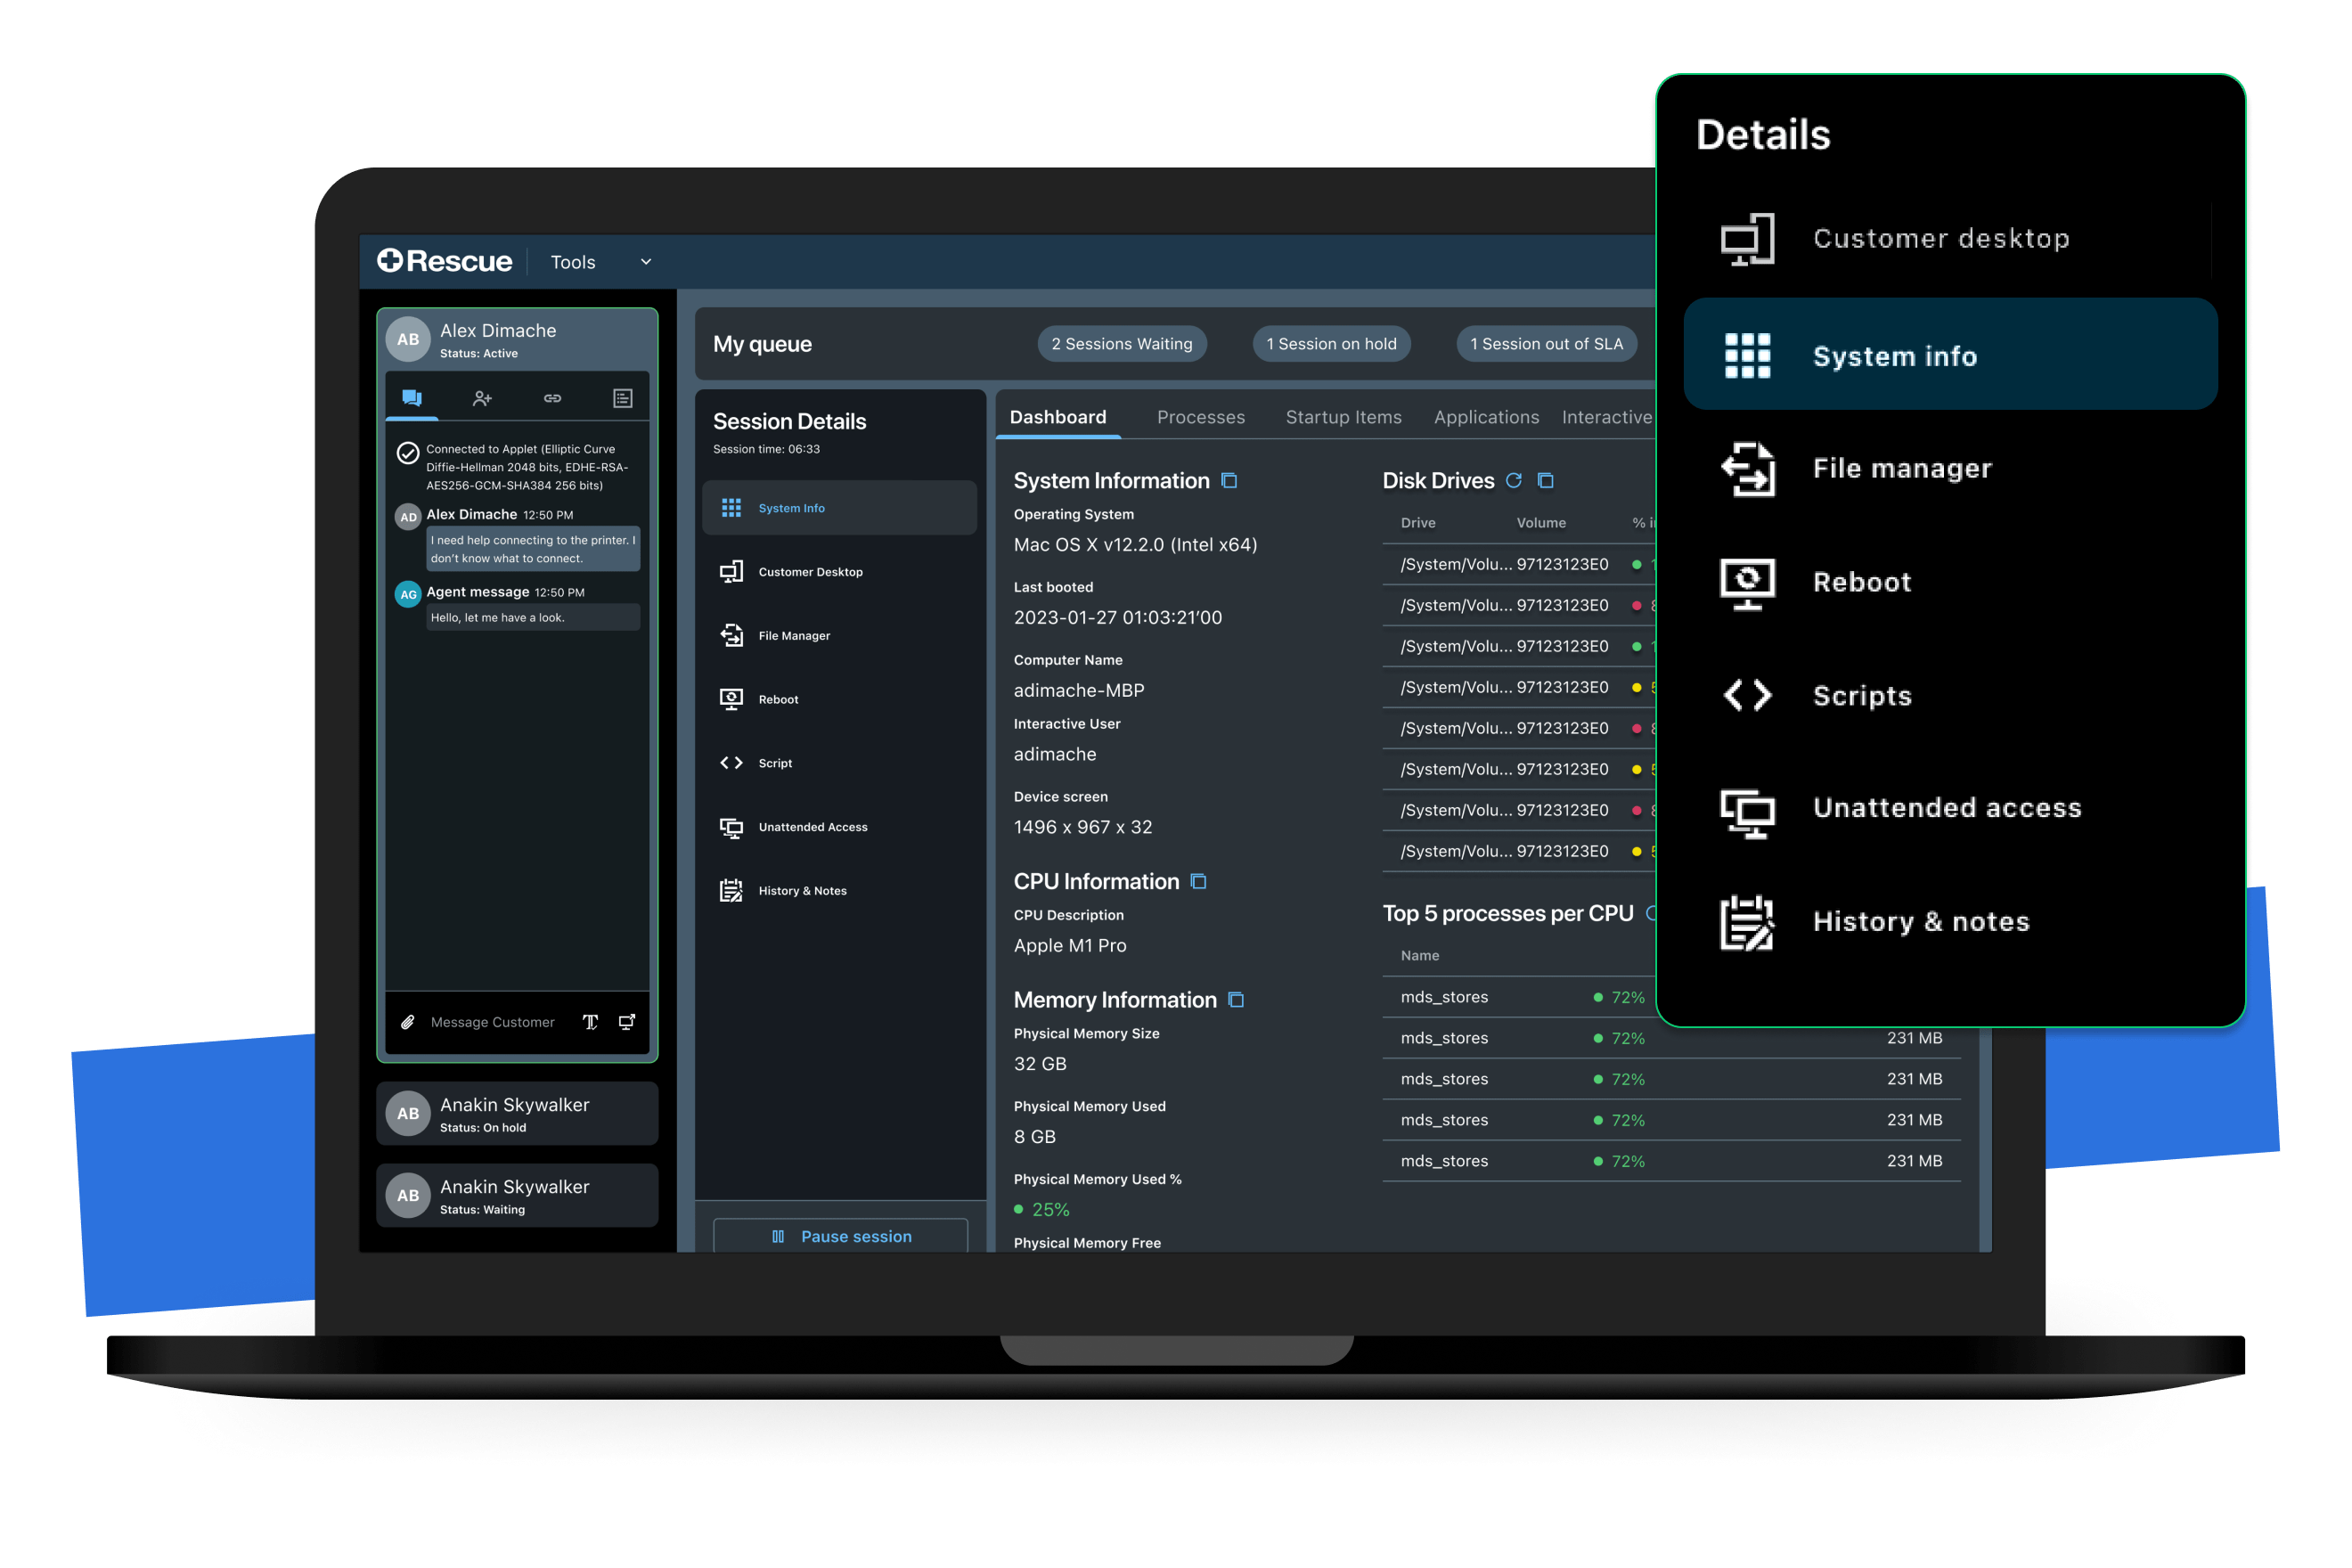Switch to the Processes tab
The width and height of the screenshot is (2352, 1568).
point(1200,417)
